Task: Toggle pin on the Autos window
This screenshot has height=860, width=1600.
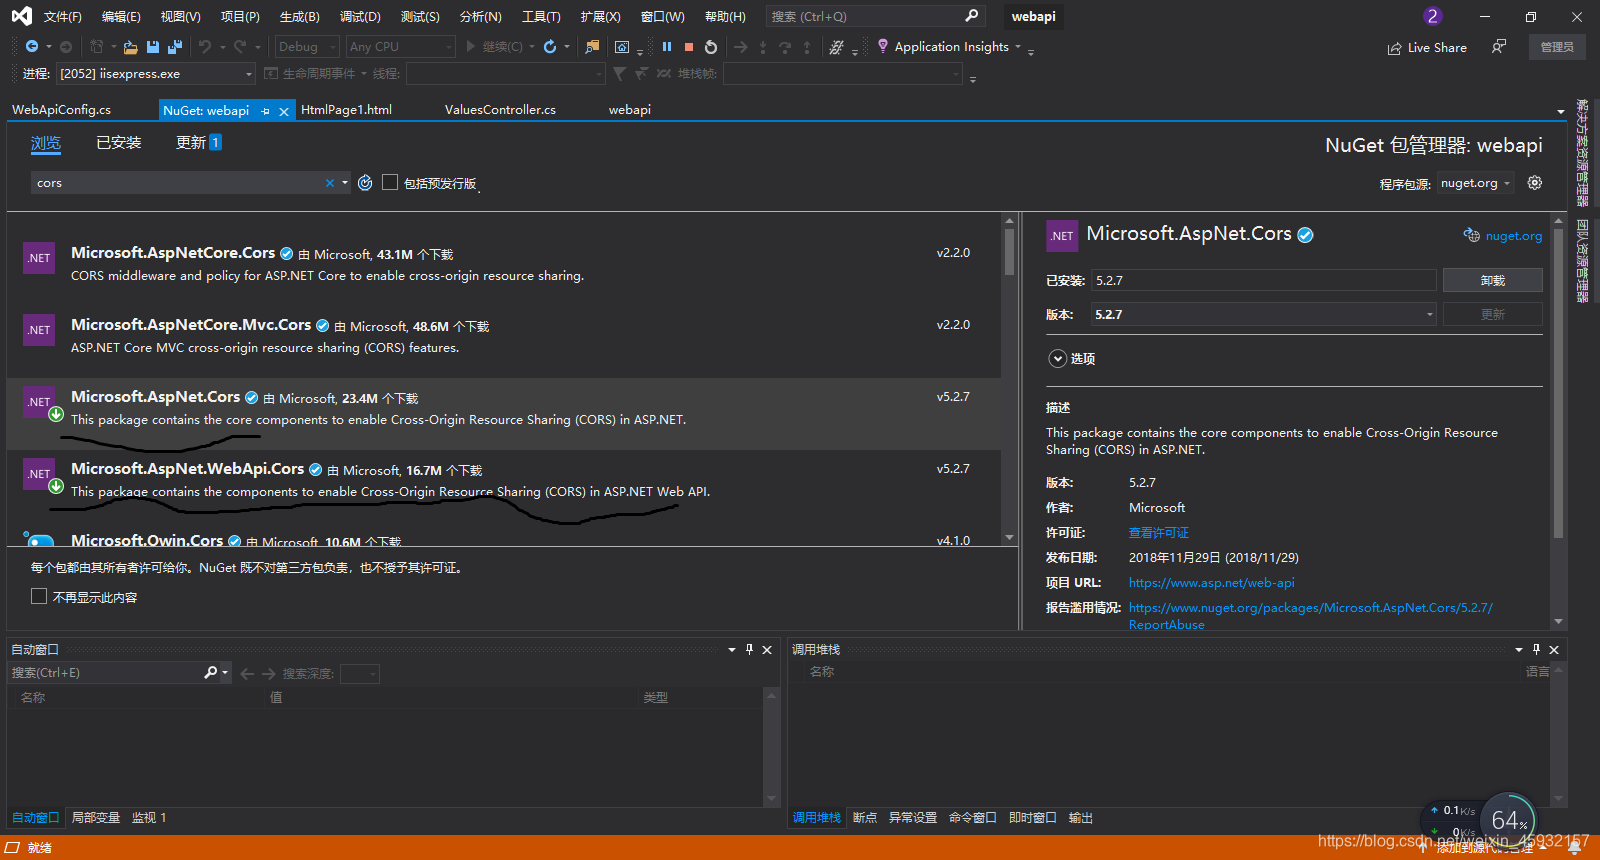Action: pos(749,650)
